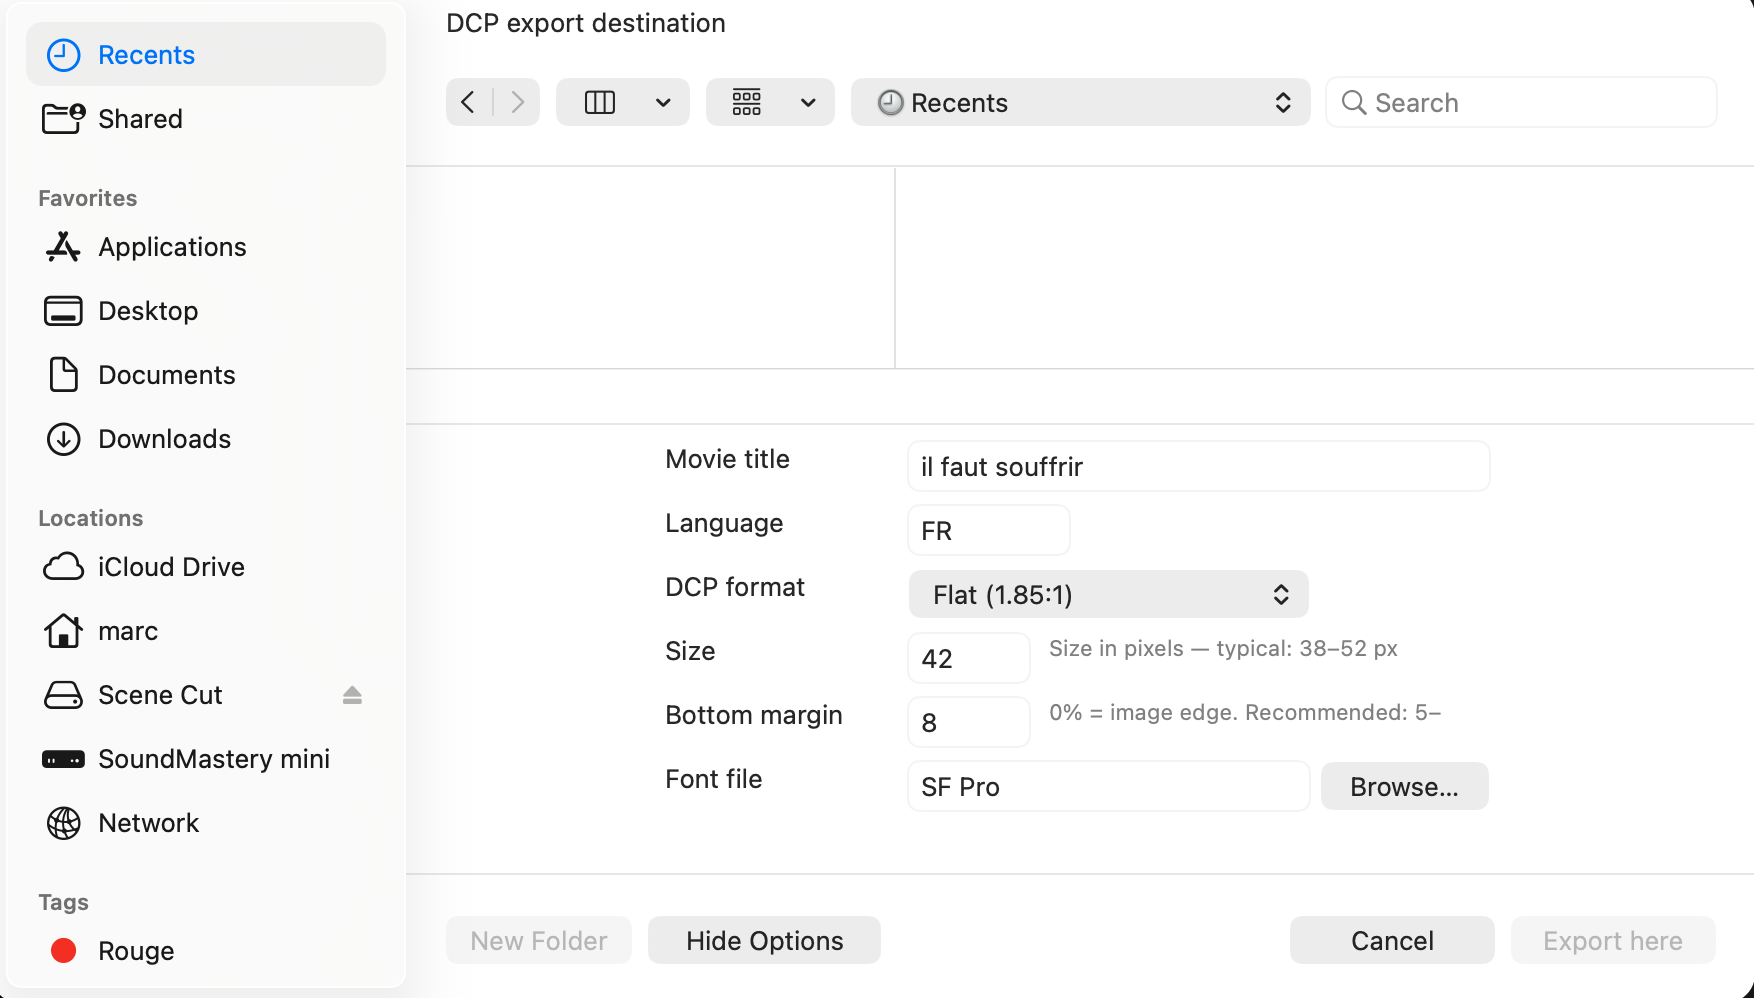Image resolution: width=1754 pixels, height=998 pixels.
Task: Open the grouping options menu
Action: tap(770, 102)
